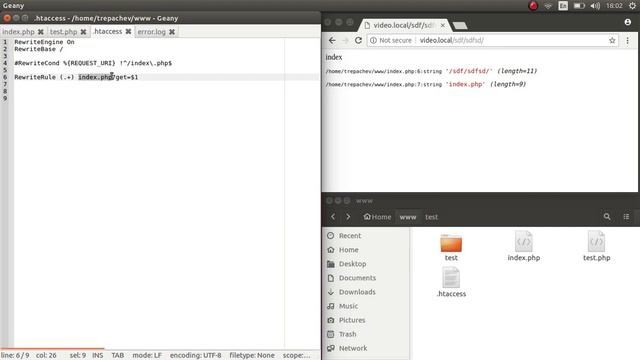
Task: Reload the video.local page
Action: pyautogui.click(x=358, y=40)
